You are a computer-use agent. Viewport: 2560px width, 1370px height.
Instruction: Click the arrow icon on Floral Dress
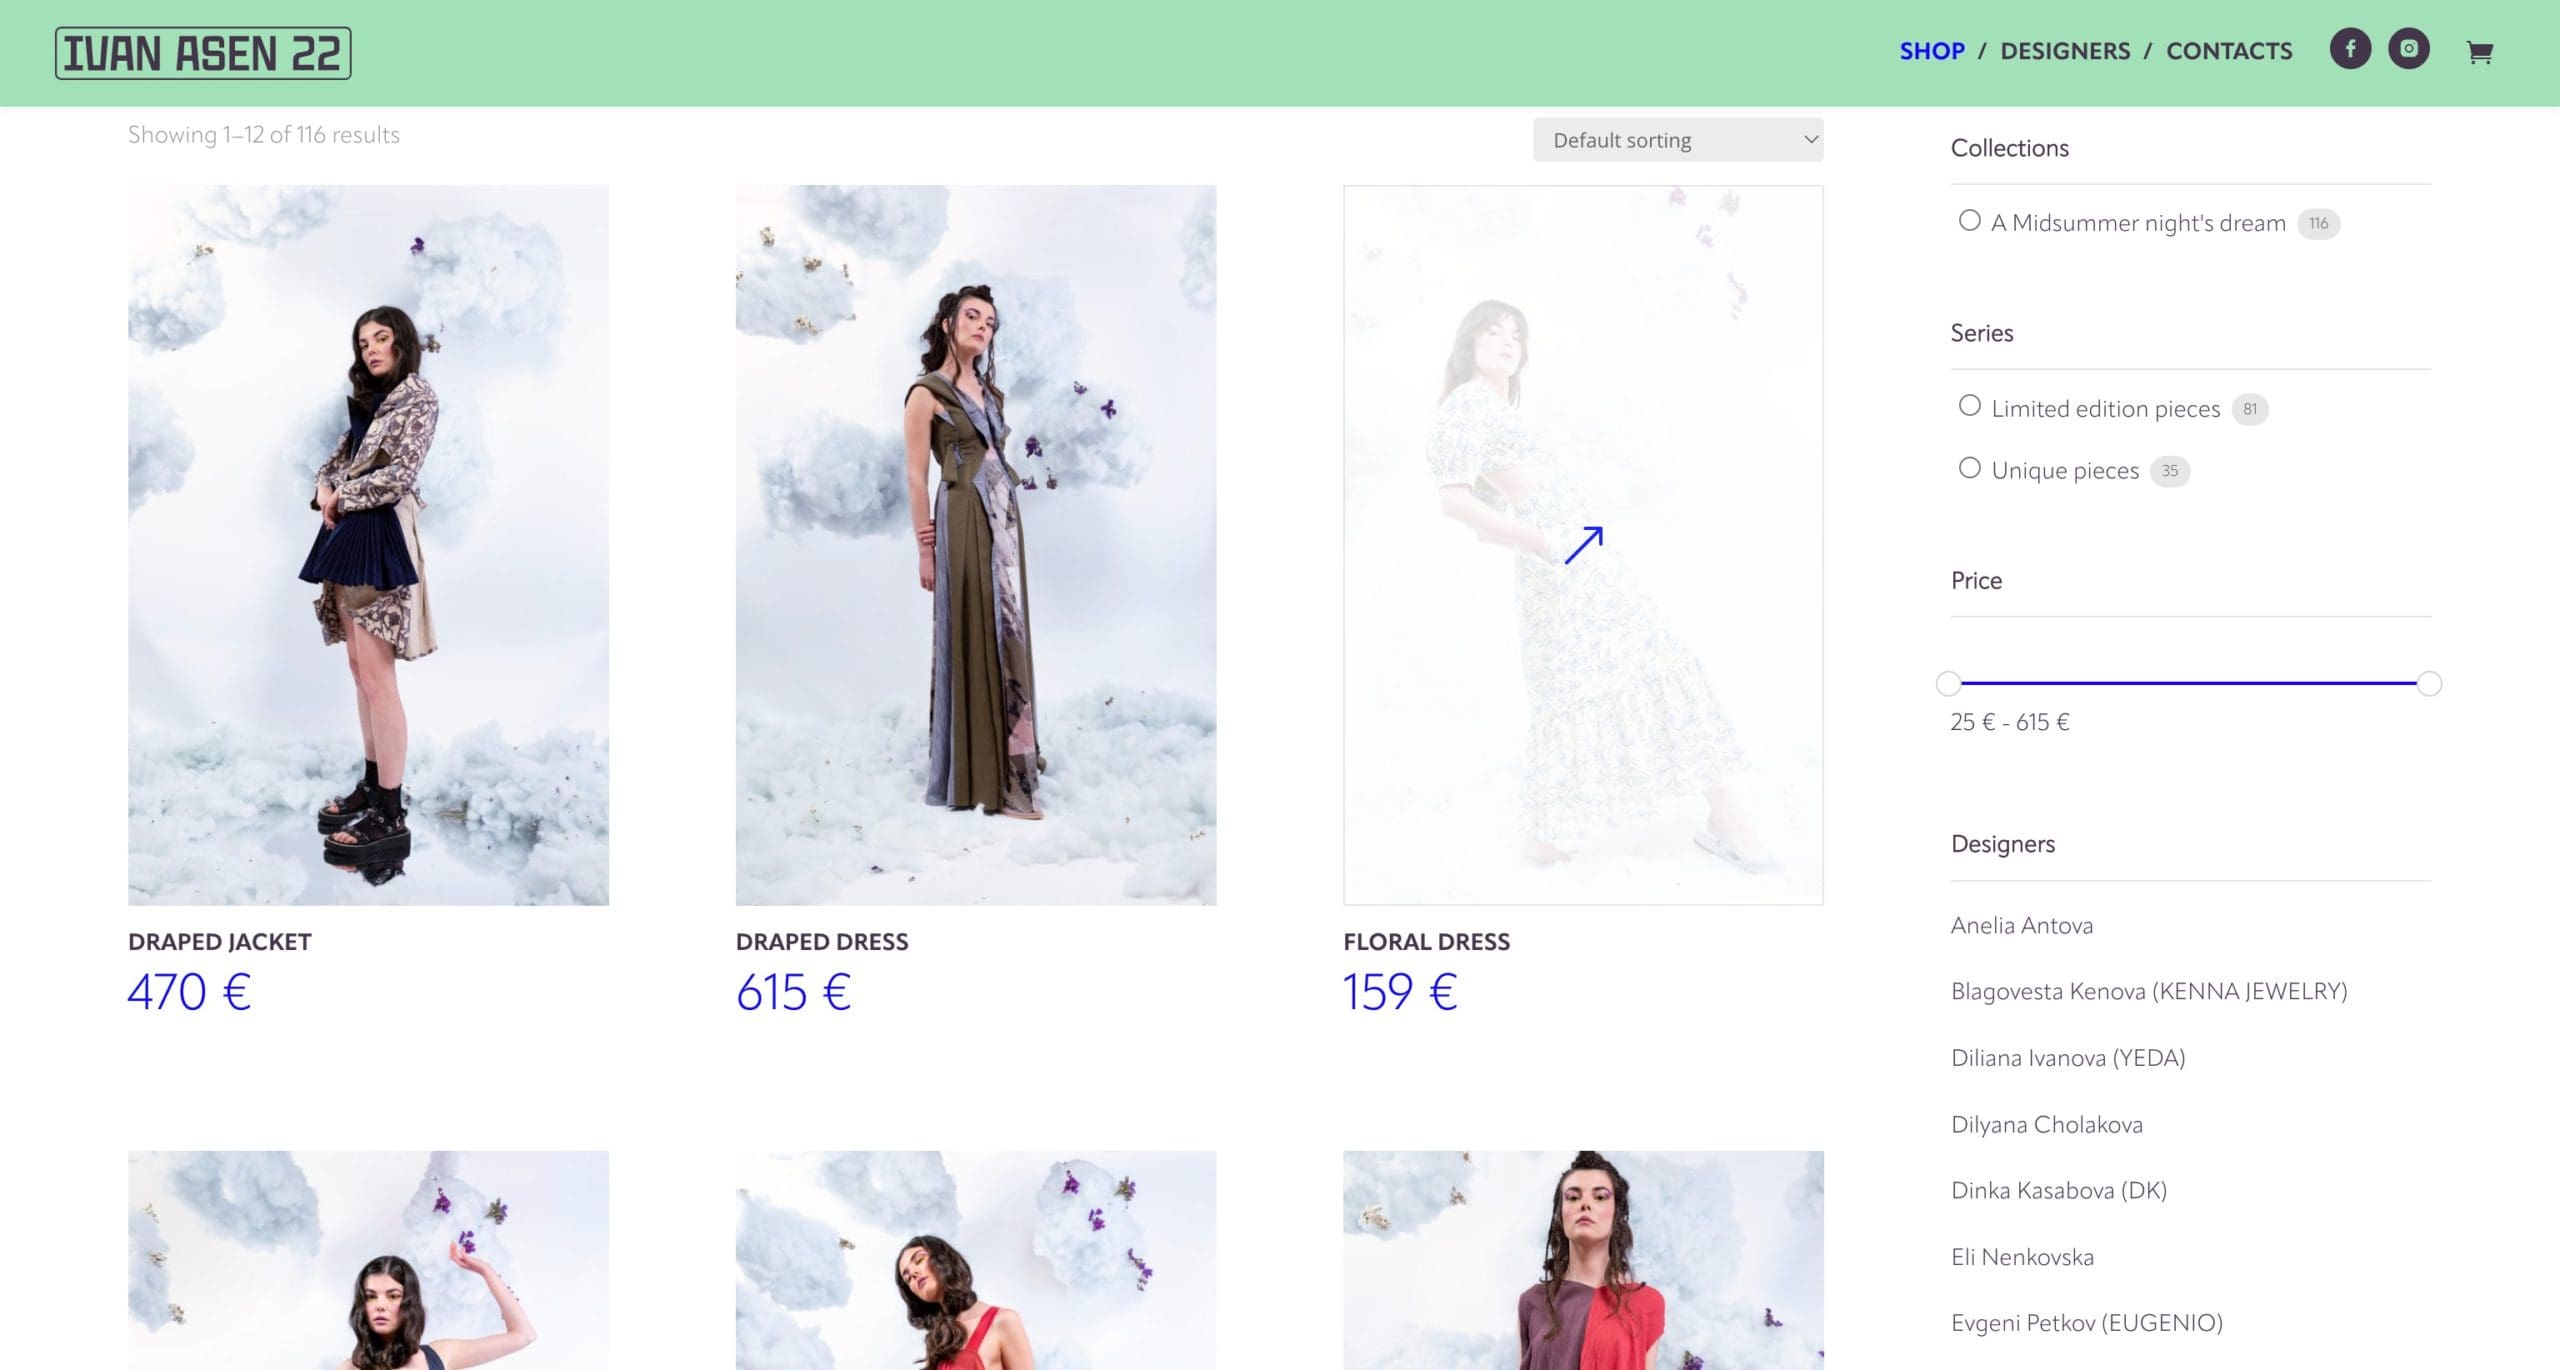tap(1583, 545)
